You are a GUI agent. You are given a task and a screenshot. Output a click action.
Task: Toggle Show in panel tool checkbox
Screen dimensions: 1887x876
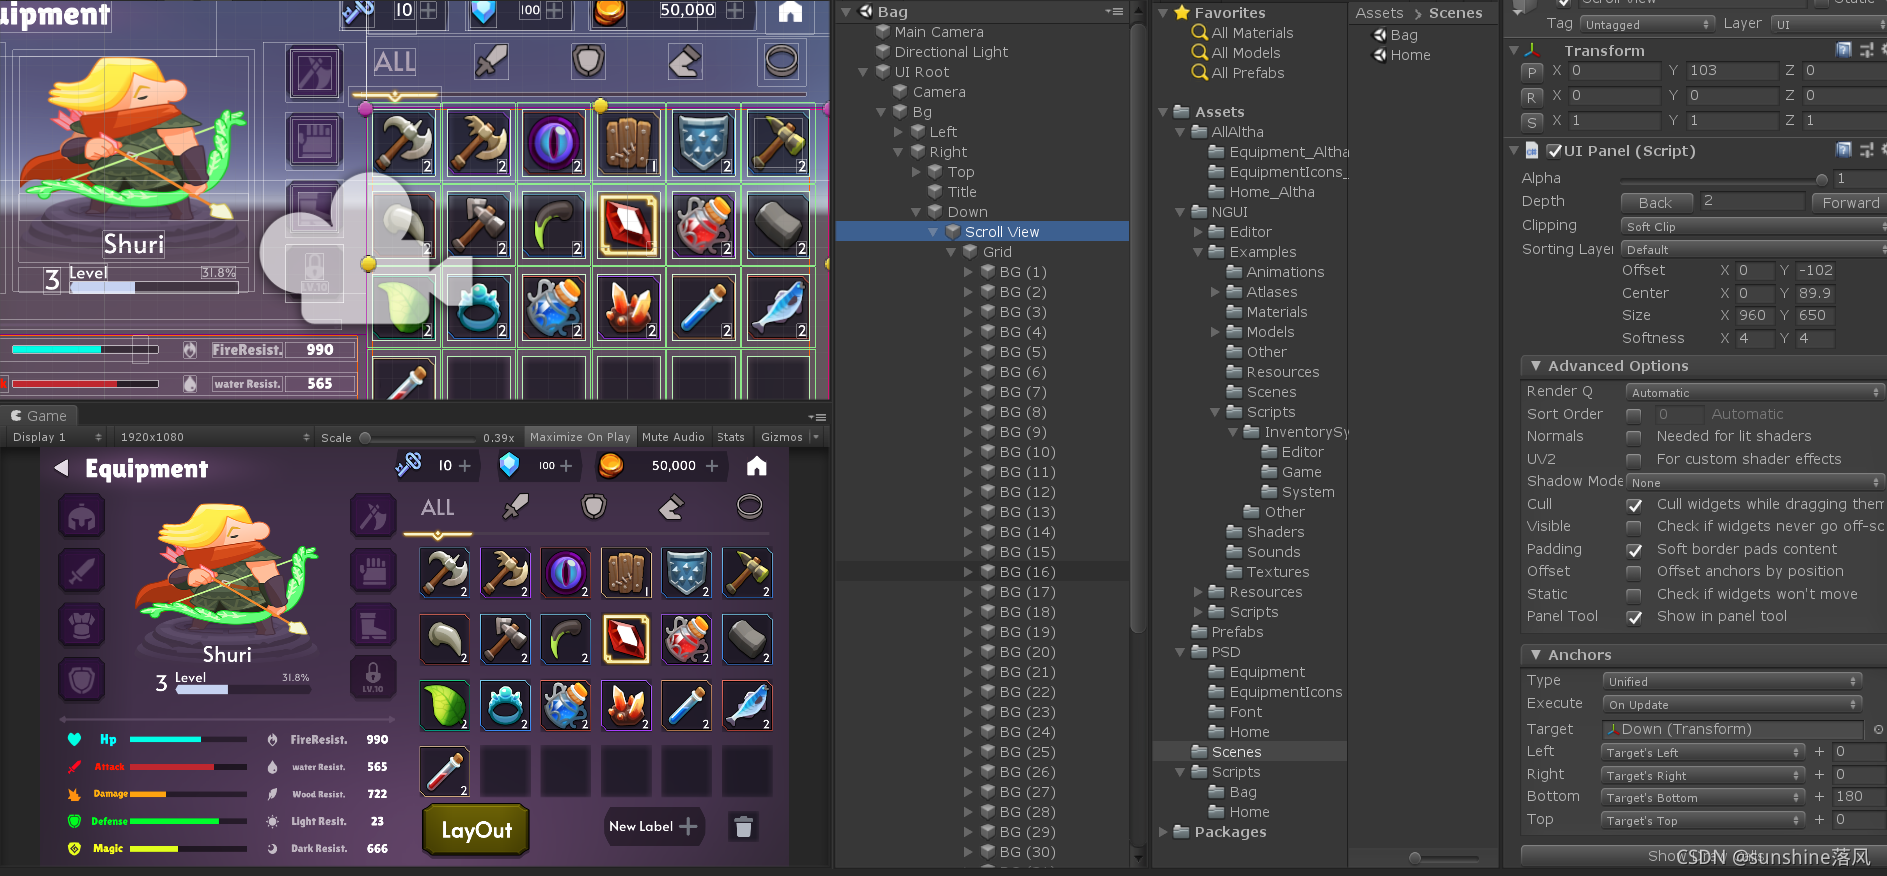coord(1634,617)
